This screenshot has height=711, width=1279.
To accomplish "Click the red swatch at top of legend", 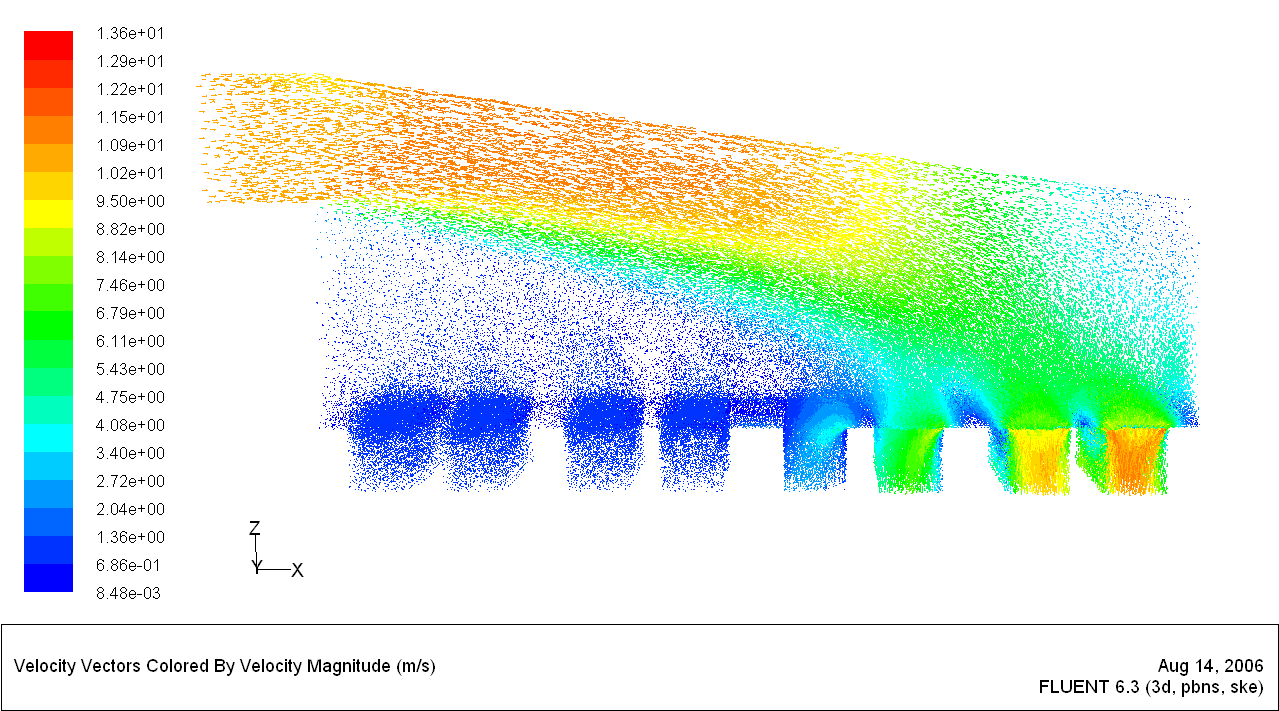I will (x=48, y=45).
